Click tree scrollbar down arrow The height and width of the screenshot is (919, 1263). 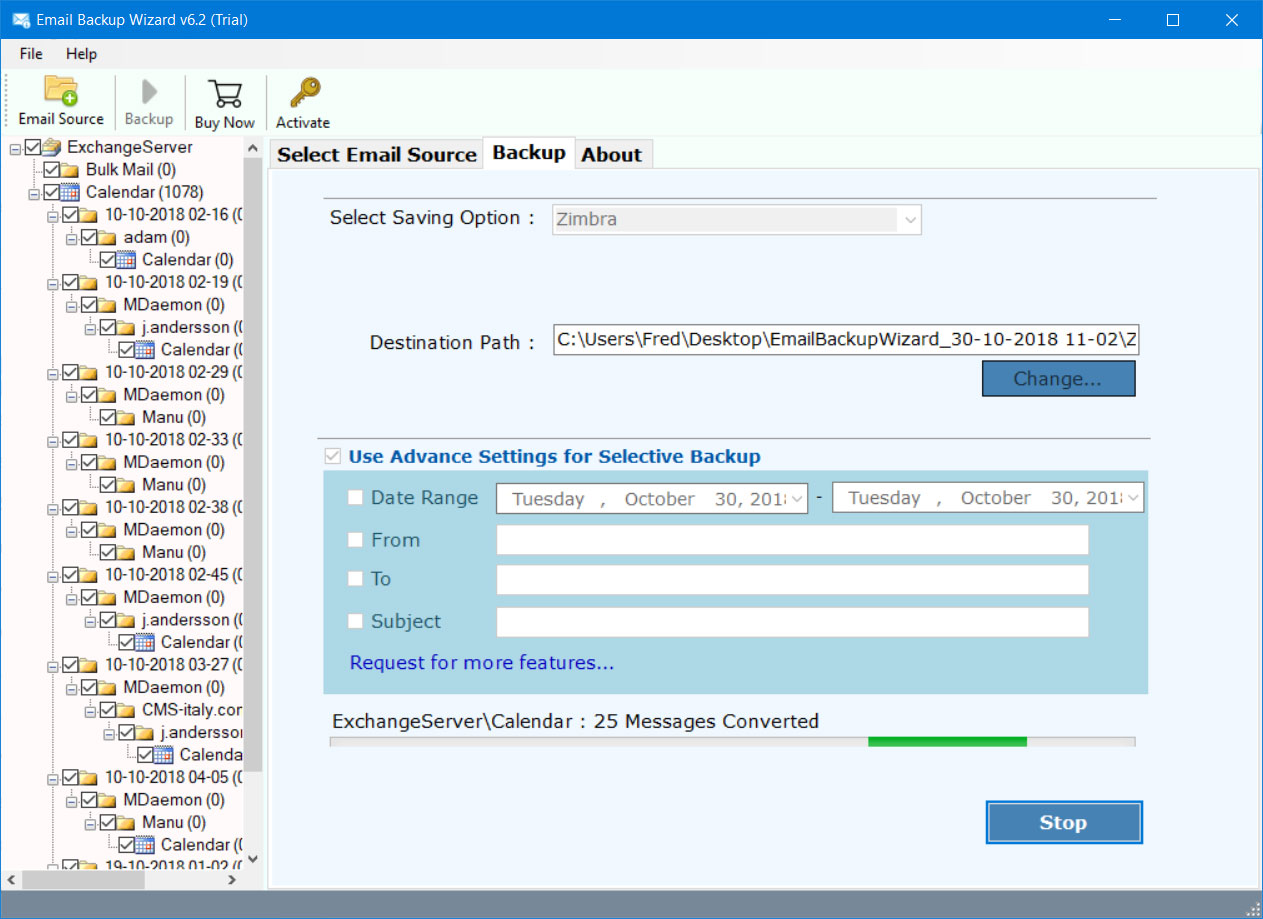253,858
